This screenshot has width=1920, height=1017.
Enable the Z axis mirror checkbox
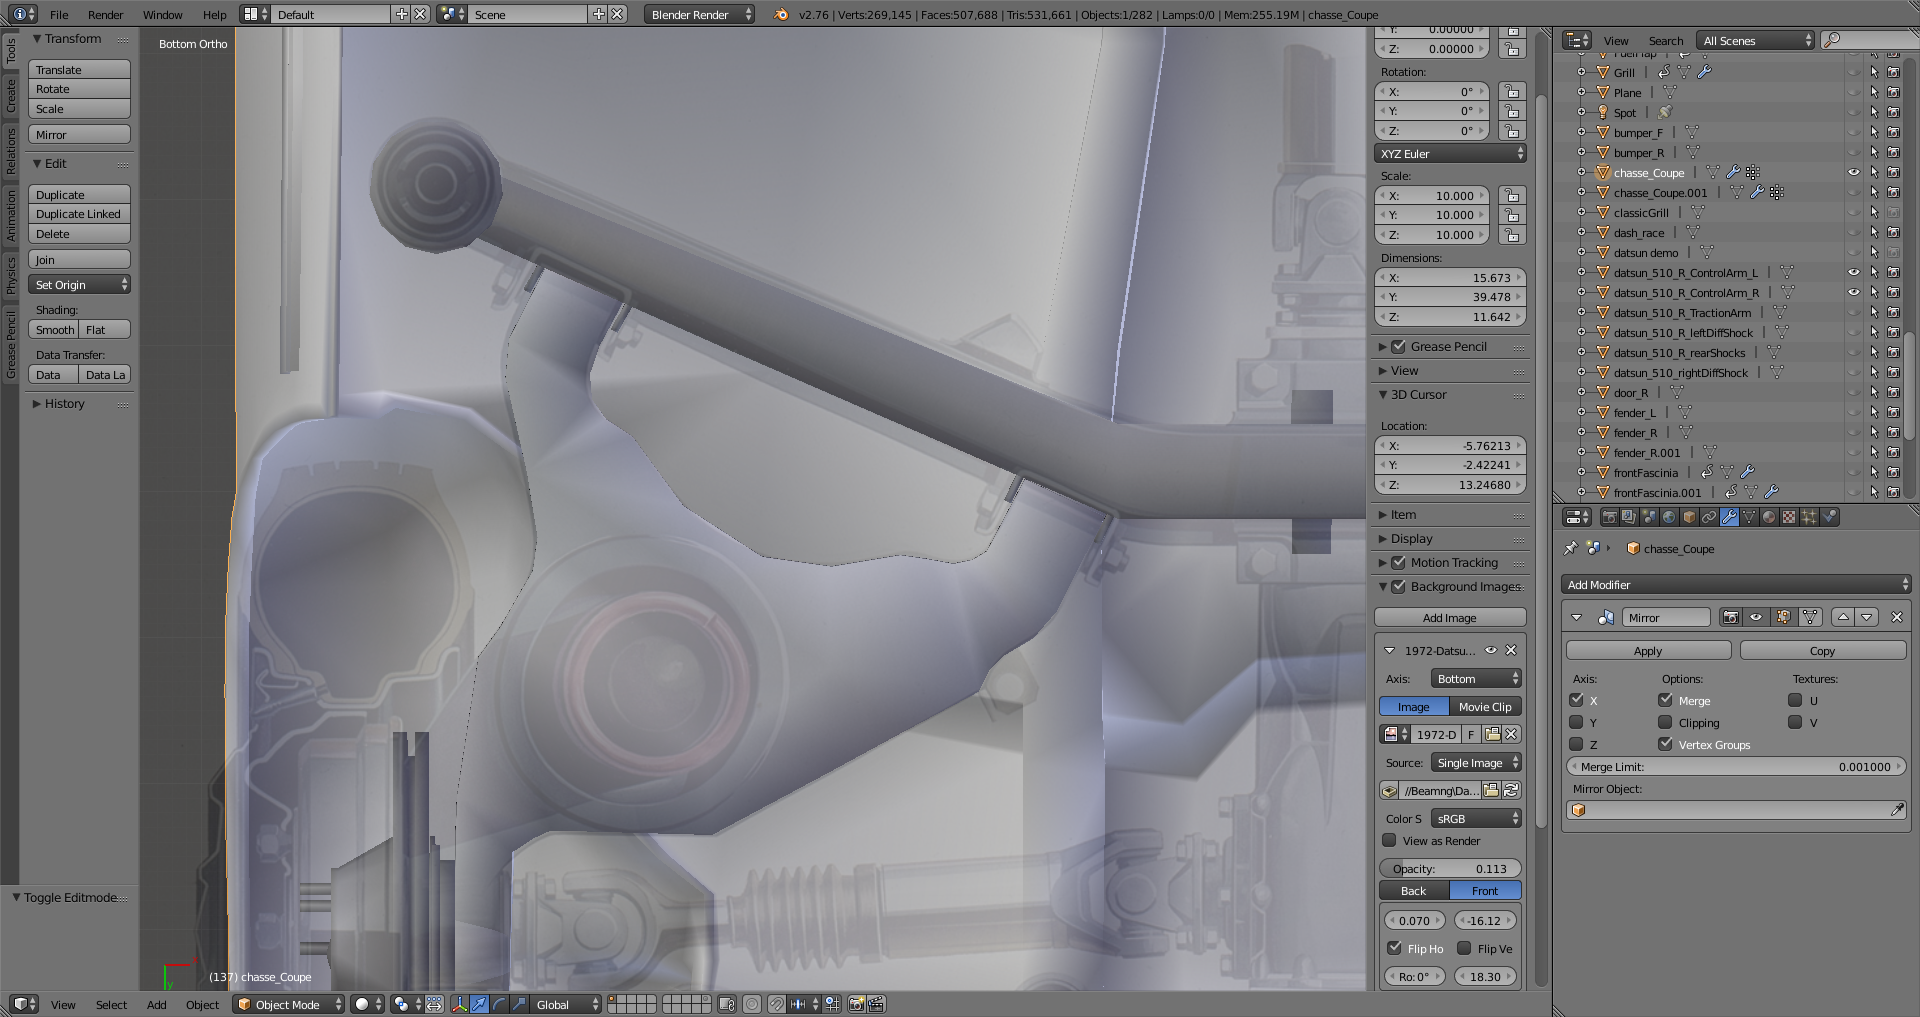coord(1577,744)
